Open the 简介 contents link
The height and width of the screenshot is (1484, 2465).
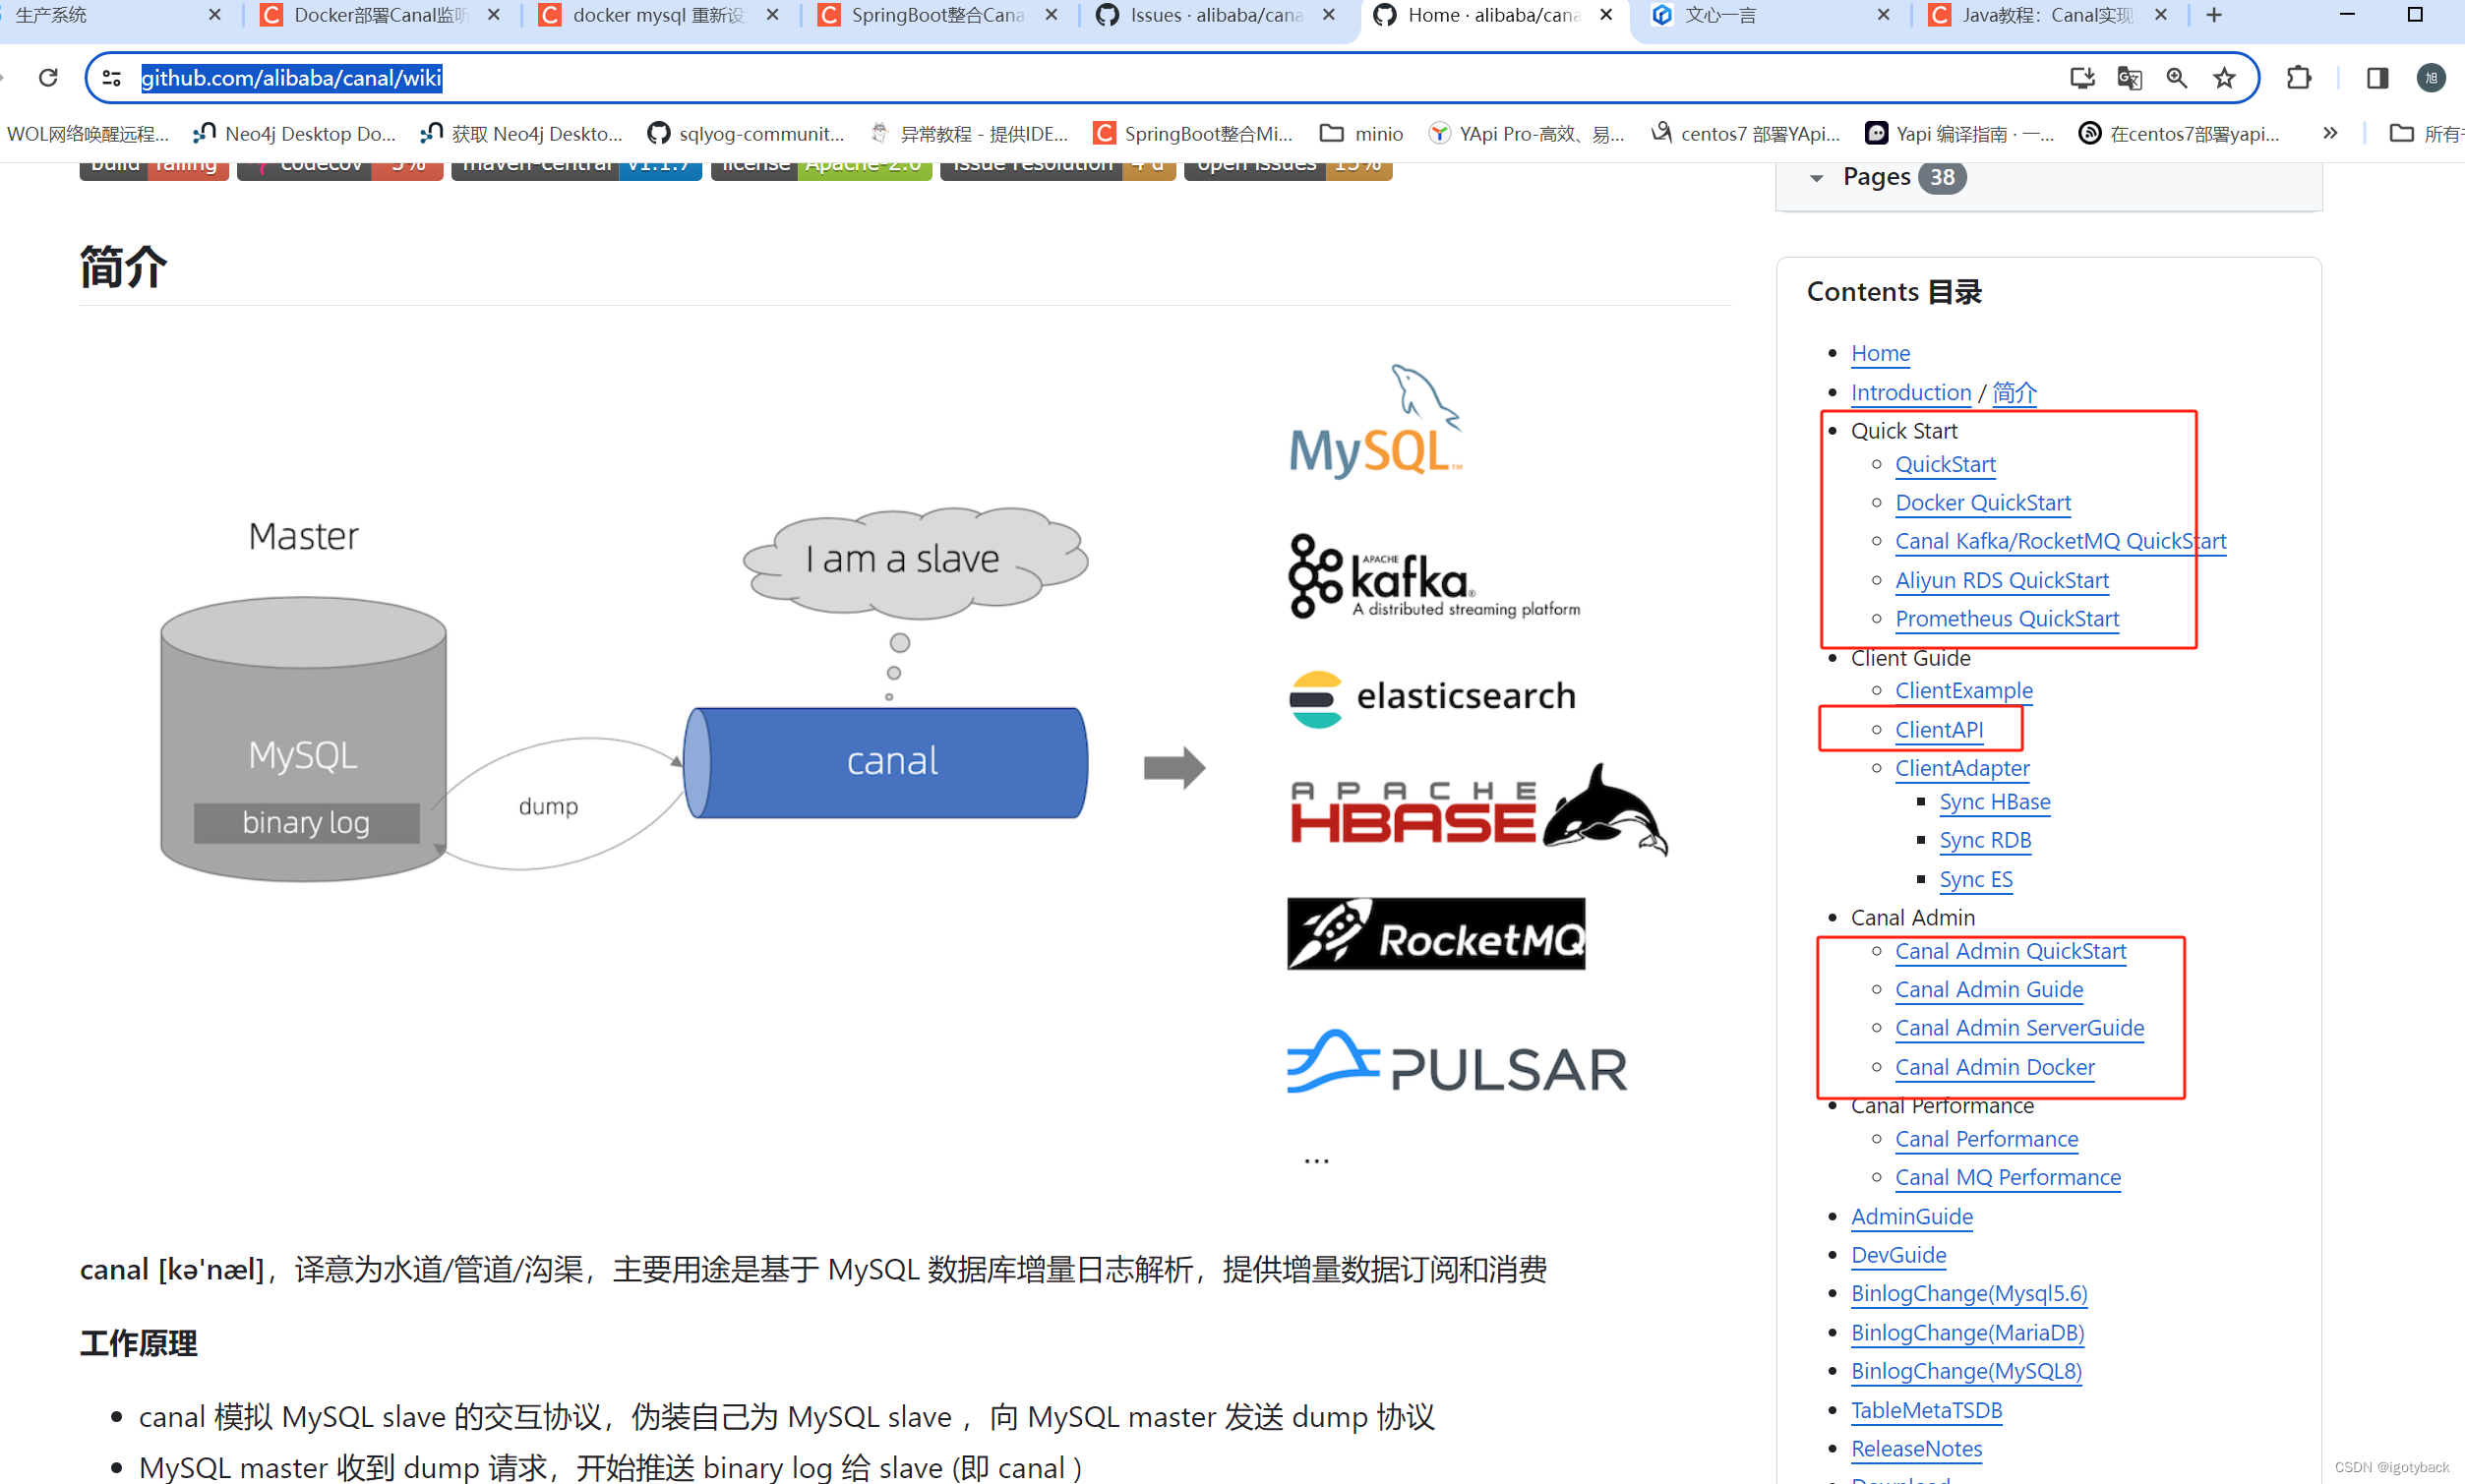(2014, 392)
